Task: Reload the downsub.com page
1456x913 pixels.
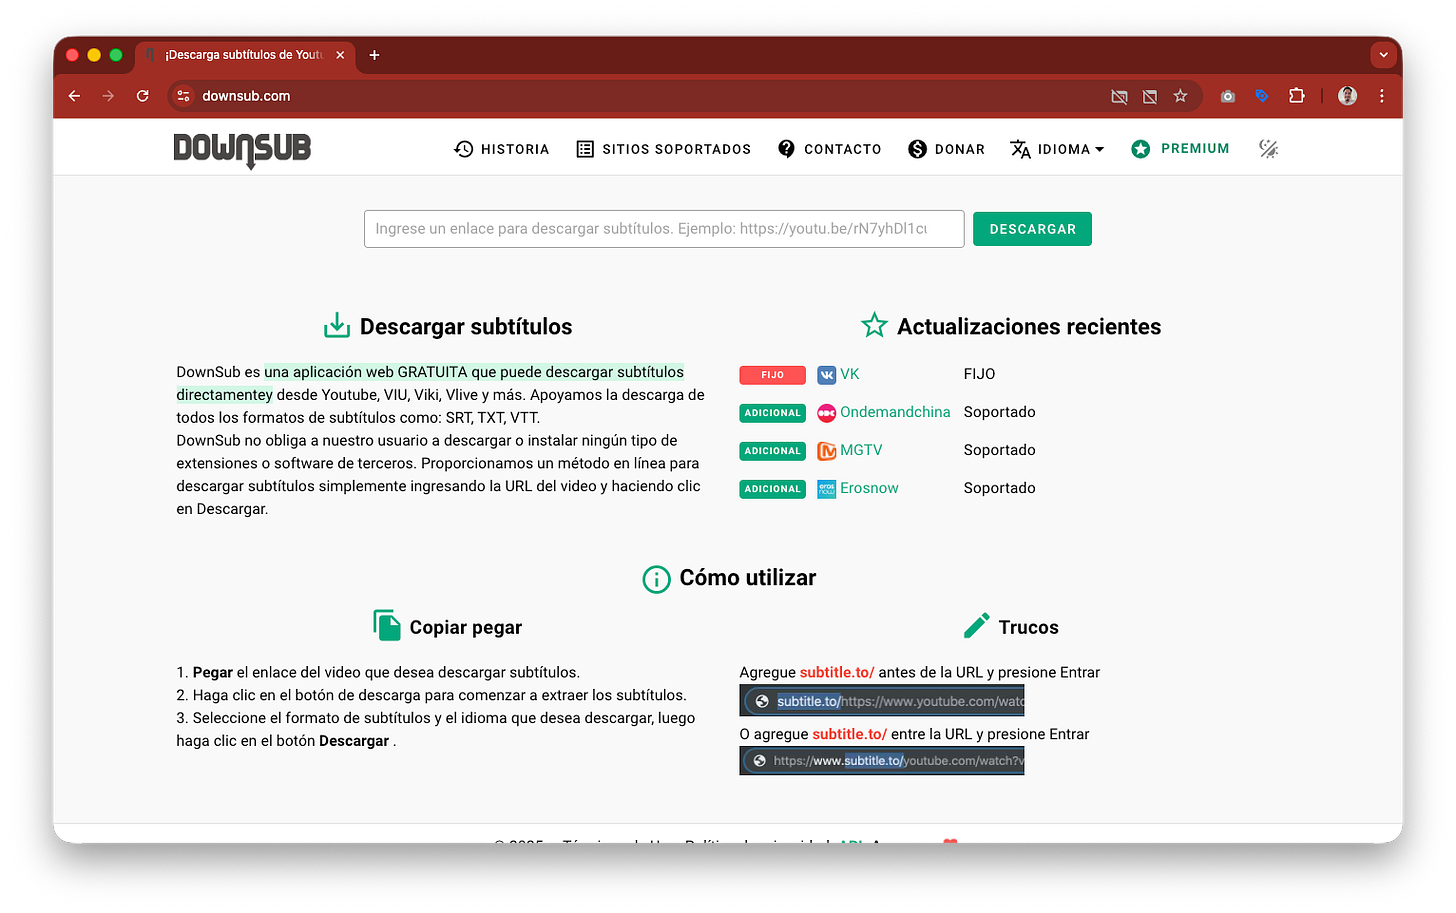Action: 143,96
